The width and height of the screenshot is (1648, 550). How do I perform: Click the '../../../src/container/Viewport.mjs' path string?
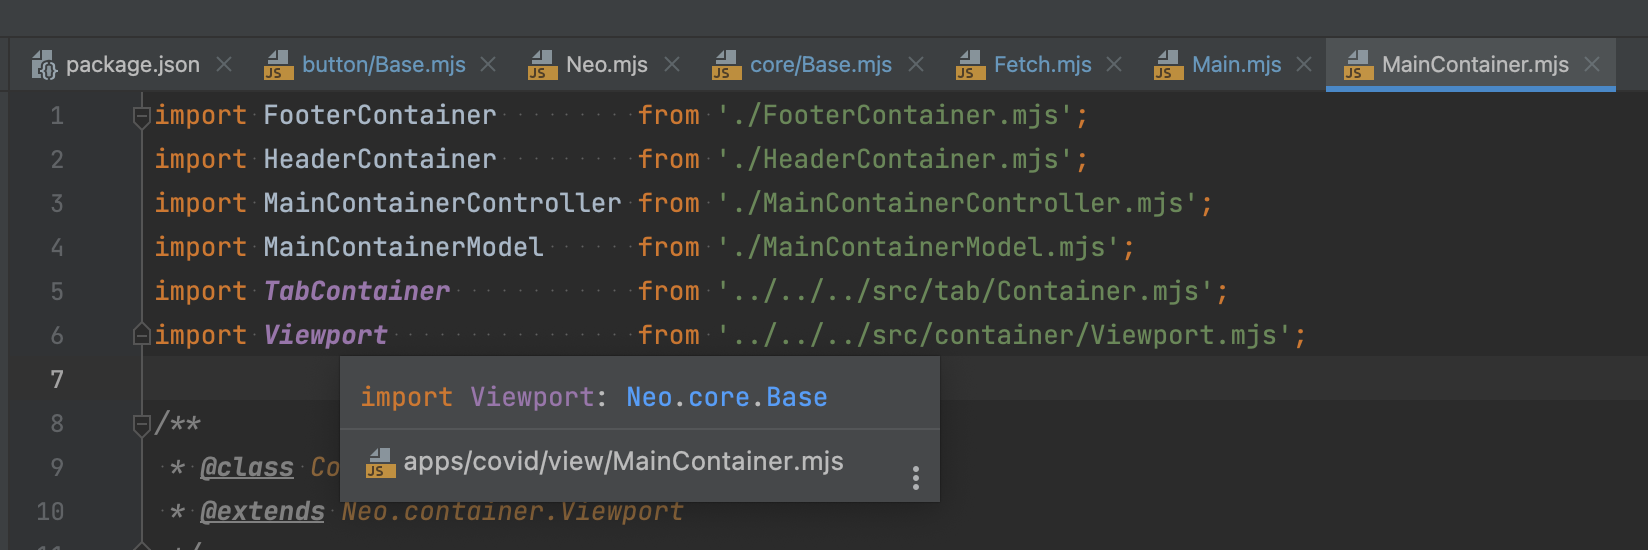tap(1005, 335)
